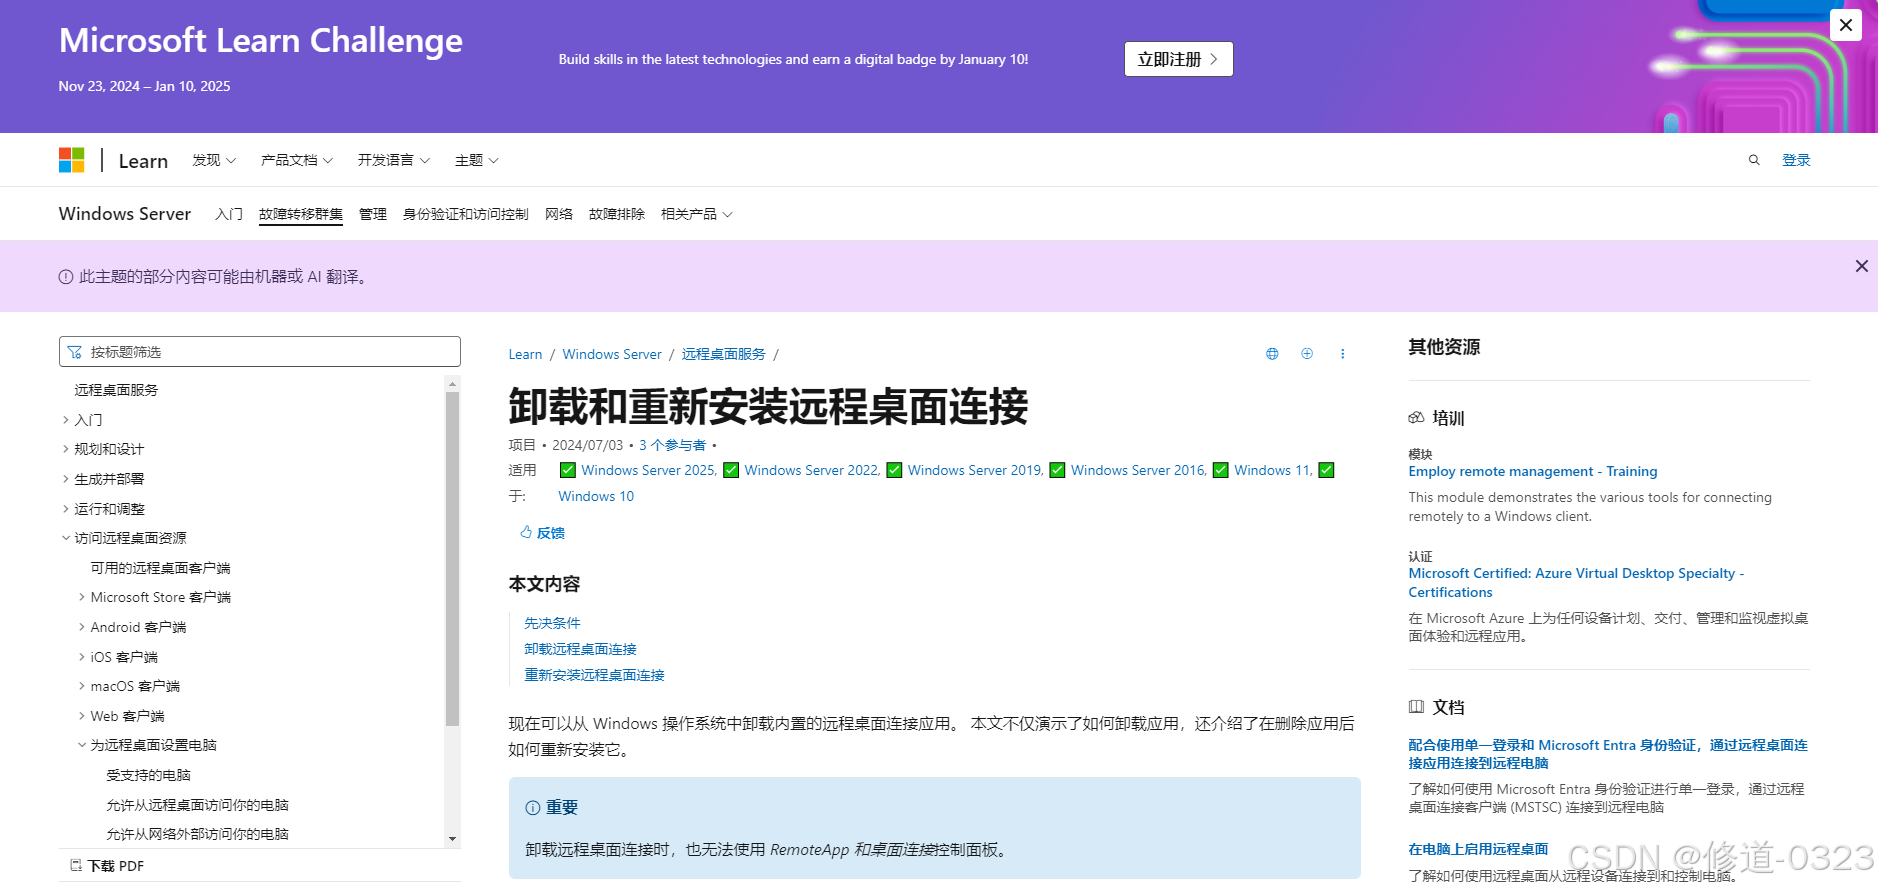Select the 故障转移群集 tab
Screen dimensions: 1878x890
301,214
